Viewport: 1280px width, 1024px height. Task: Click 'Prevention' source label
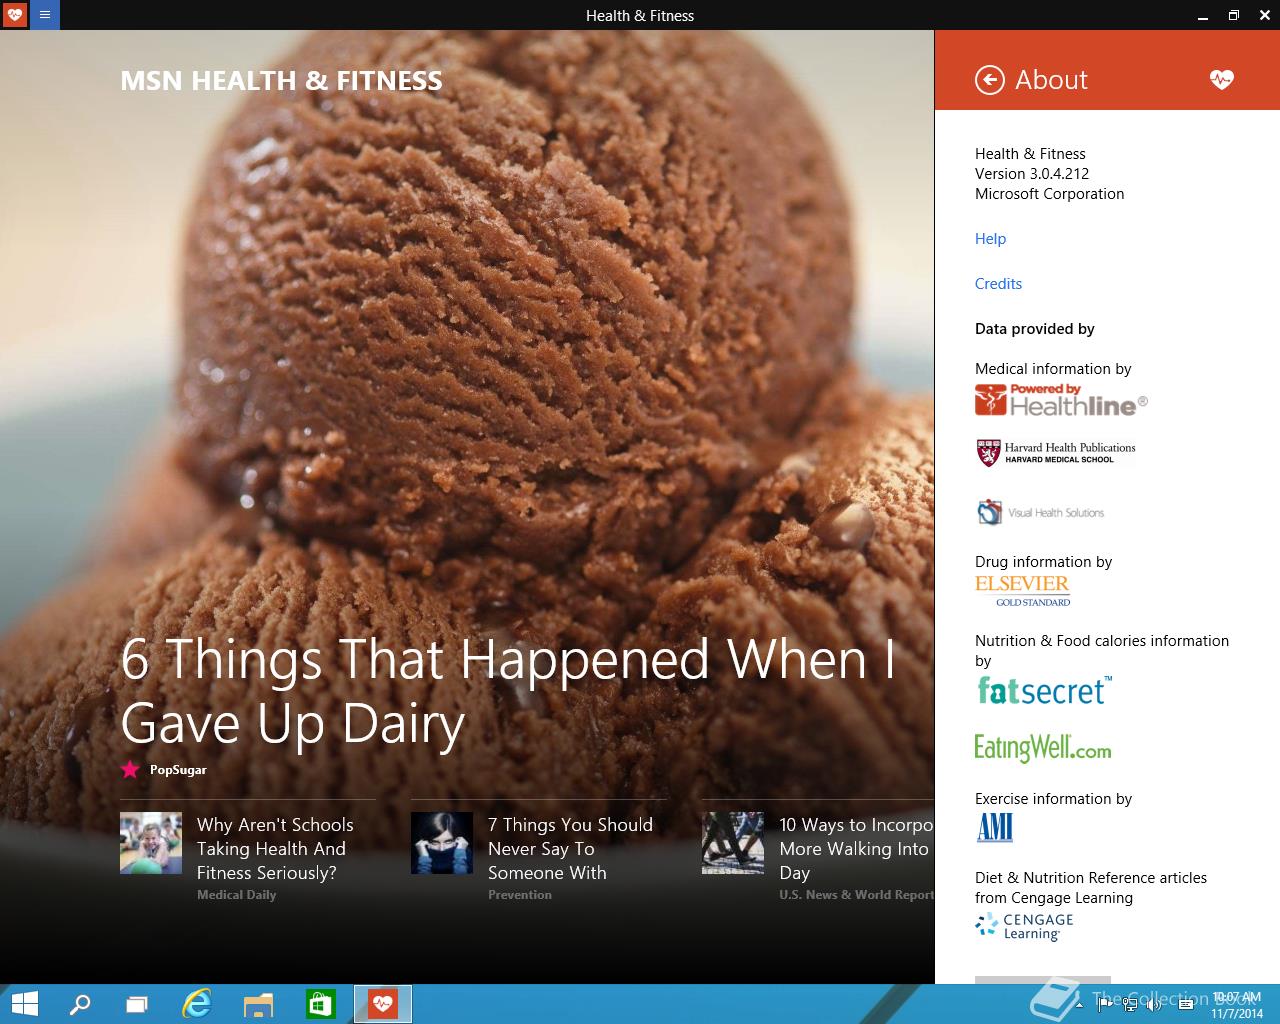coord(519,895)
